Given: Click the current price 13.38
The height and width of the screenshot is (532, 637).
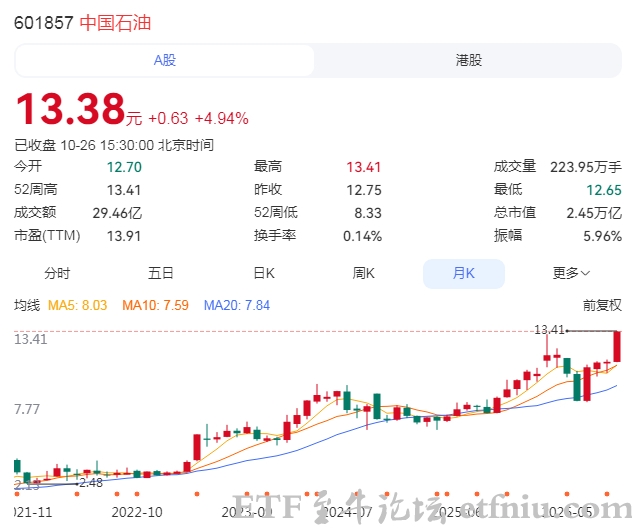Looking at the screenshot, I should [x=70, y=109].
